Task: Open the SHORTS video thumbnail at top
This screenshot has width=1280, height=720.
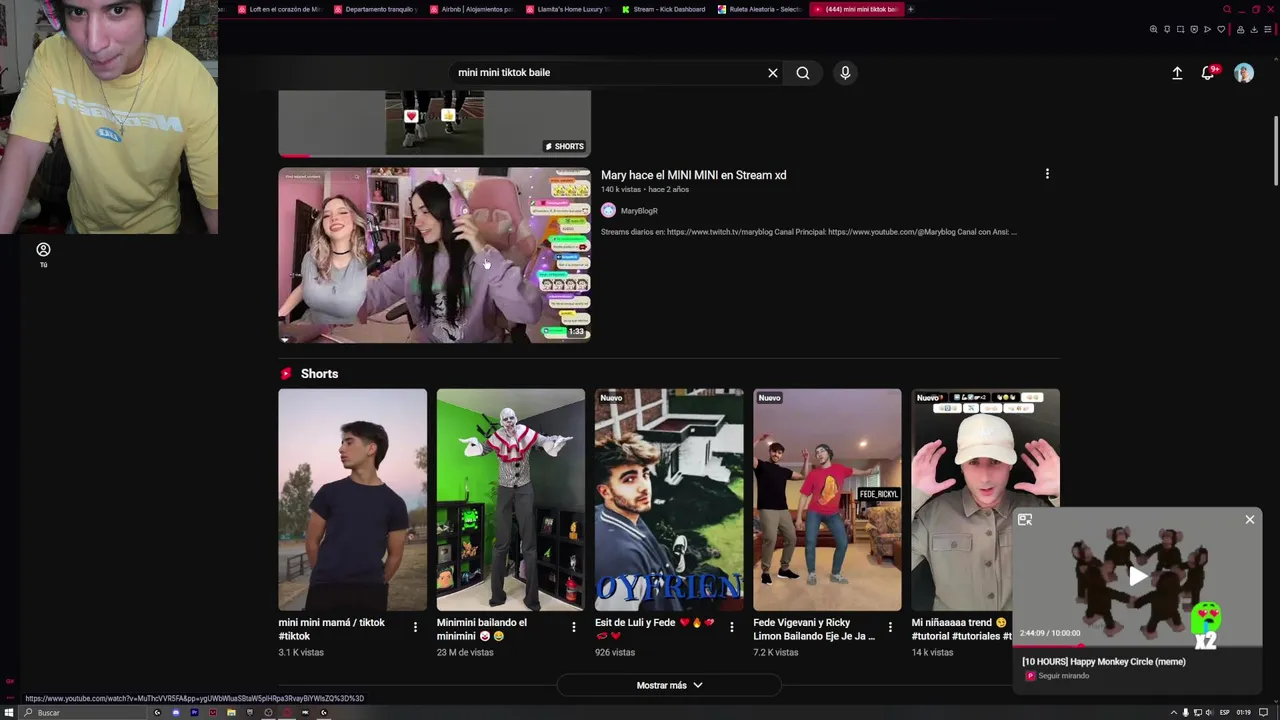Action: pyautogui.click(x=434, y=123)
